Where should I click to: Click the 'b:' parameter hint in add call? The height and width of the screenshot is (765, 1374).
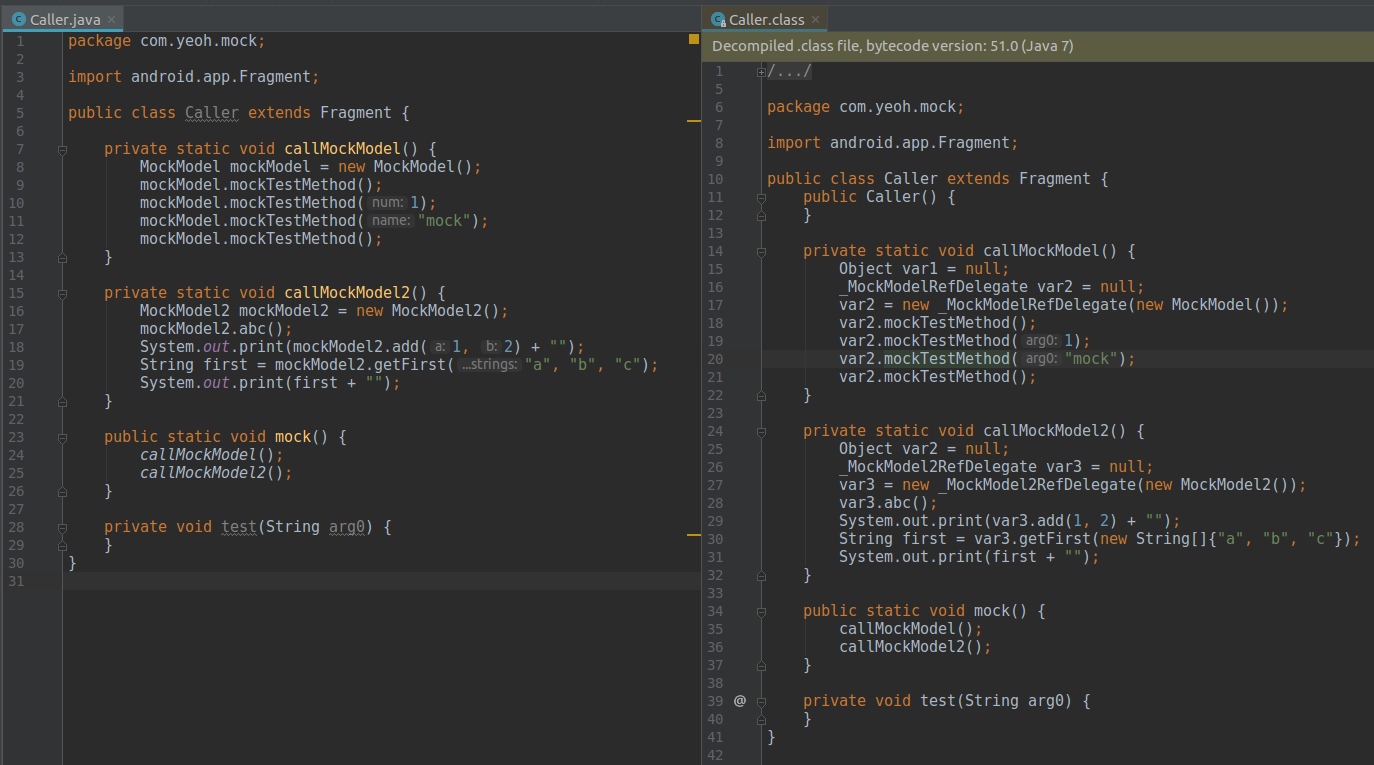tap(491, 347)
